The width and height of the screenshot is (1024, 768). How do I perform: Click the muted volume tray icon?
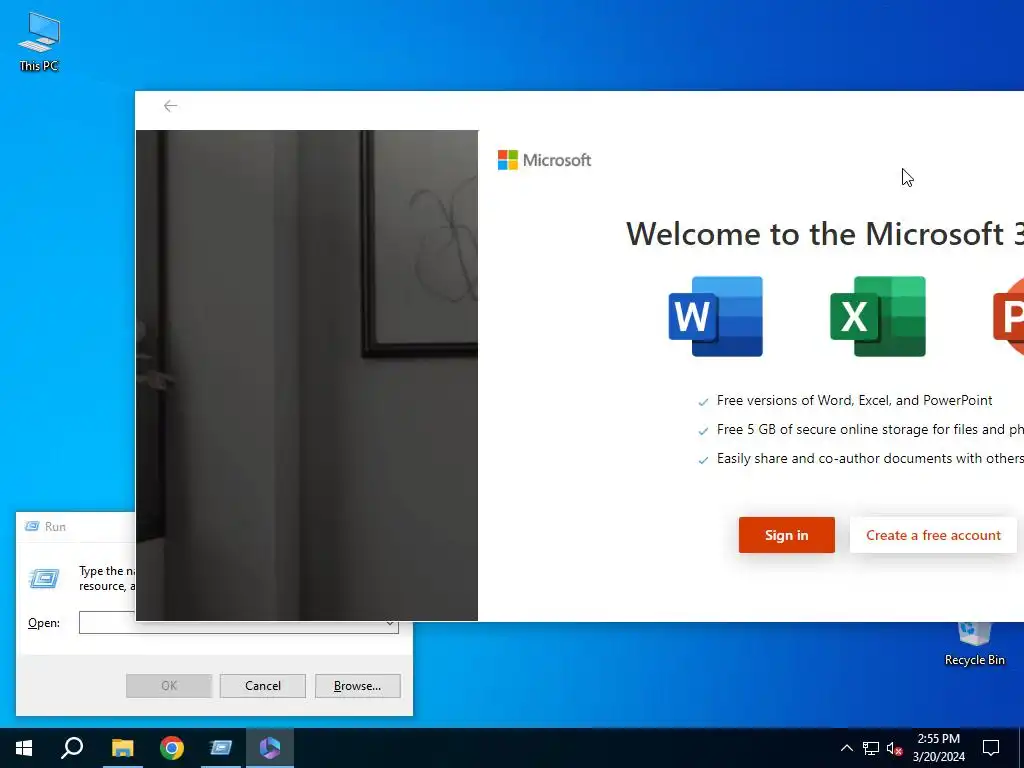click(894, 748)
